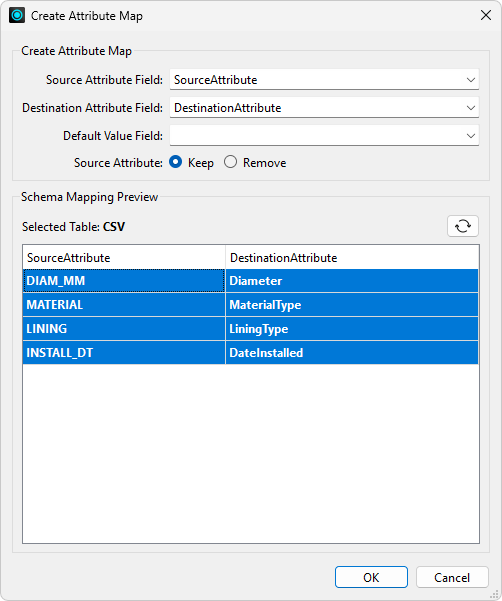Viewport: 502px width, 601px height.
Task: Close the Create Attribute Map dialog
Action: click(x=486, y=15)
